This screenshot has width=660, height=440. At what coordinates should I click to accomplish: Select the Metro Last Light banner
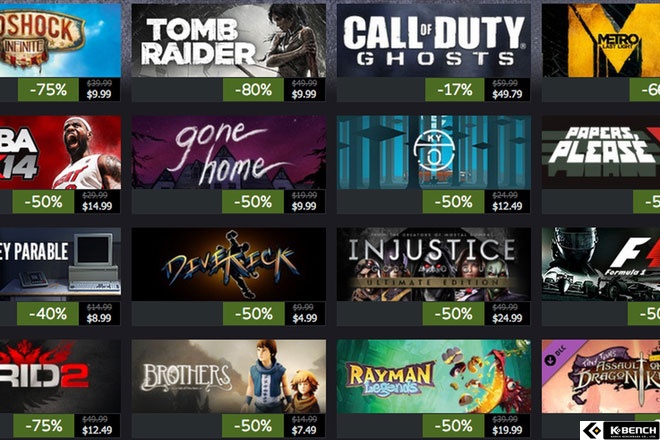601,40
